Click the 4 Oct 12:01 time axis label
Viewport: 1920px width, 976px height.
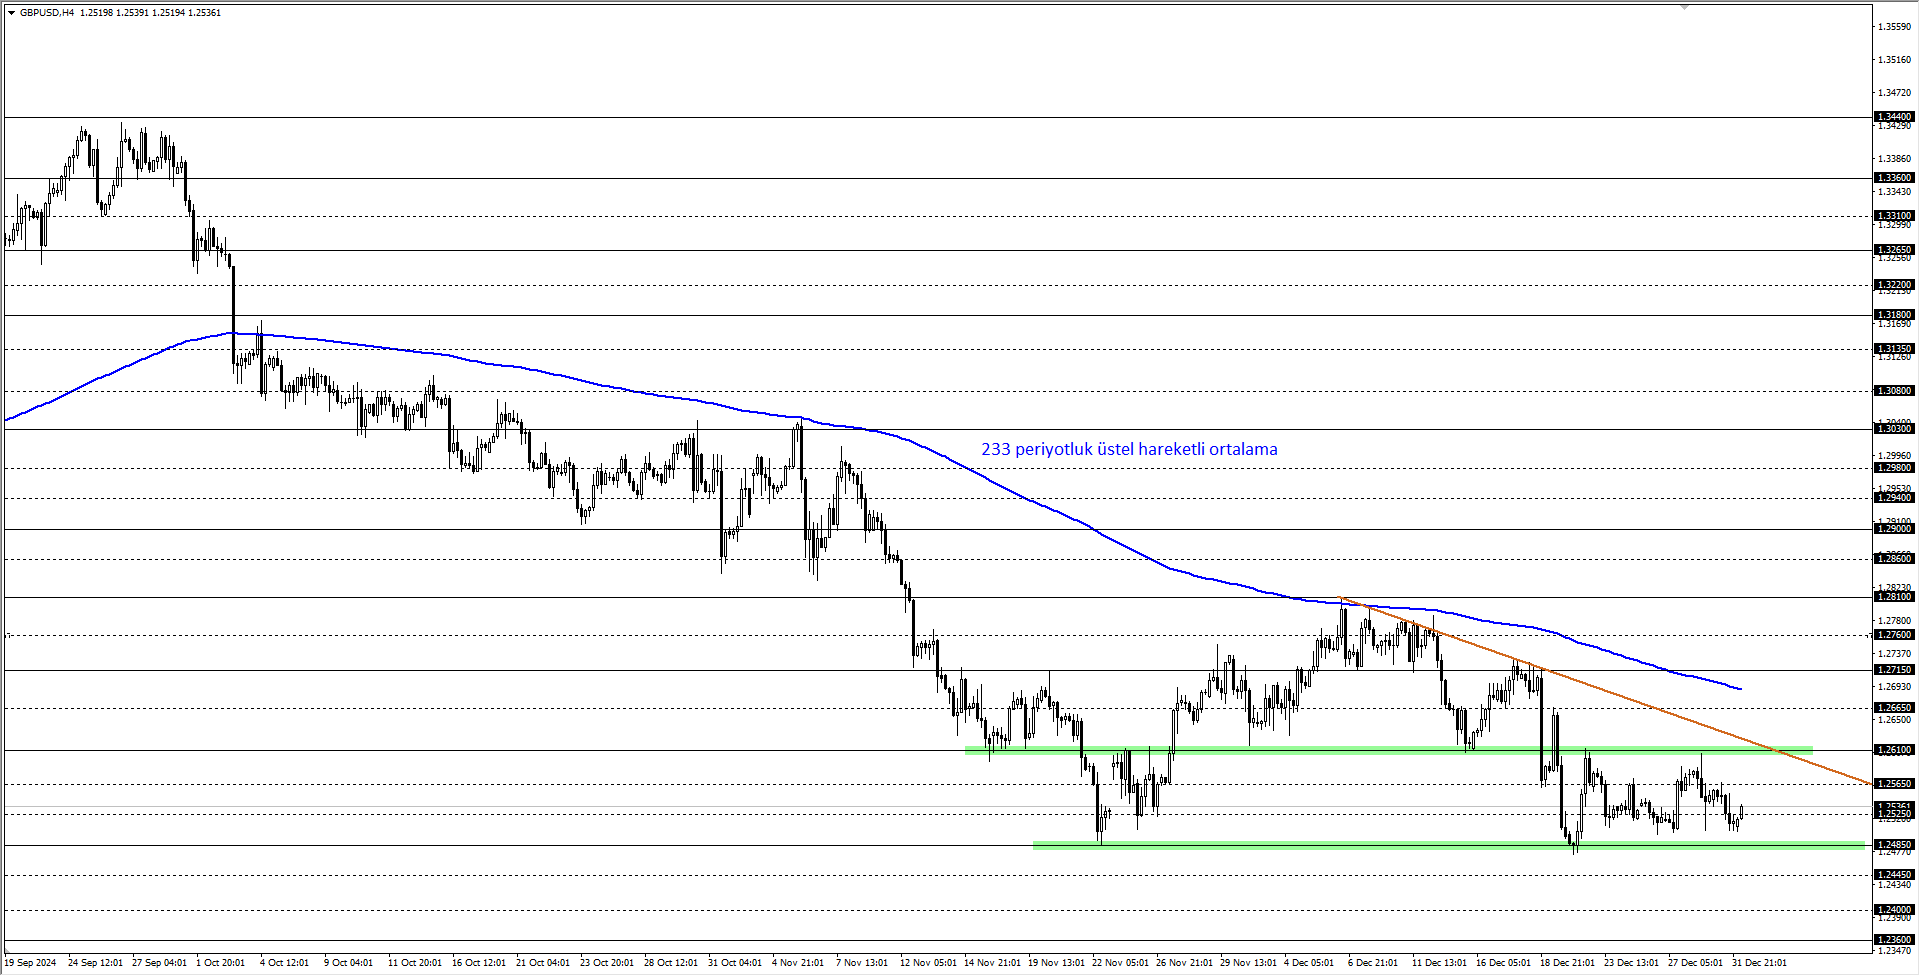coord(284,963)
